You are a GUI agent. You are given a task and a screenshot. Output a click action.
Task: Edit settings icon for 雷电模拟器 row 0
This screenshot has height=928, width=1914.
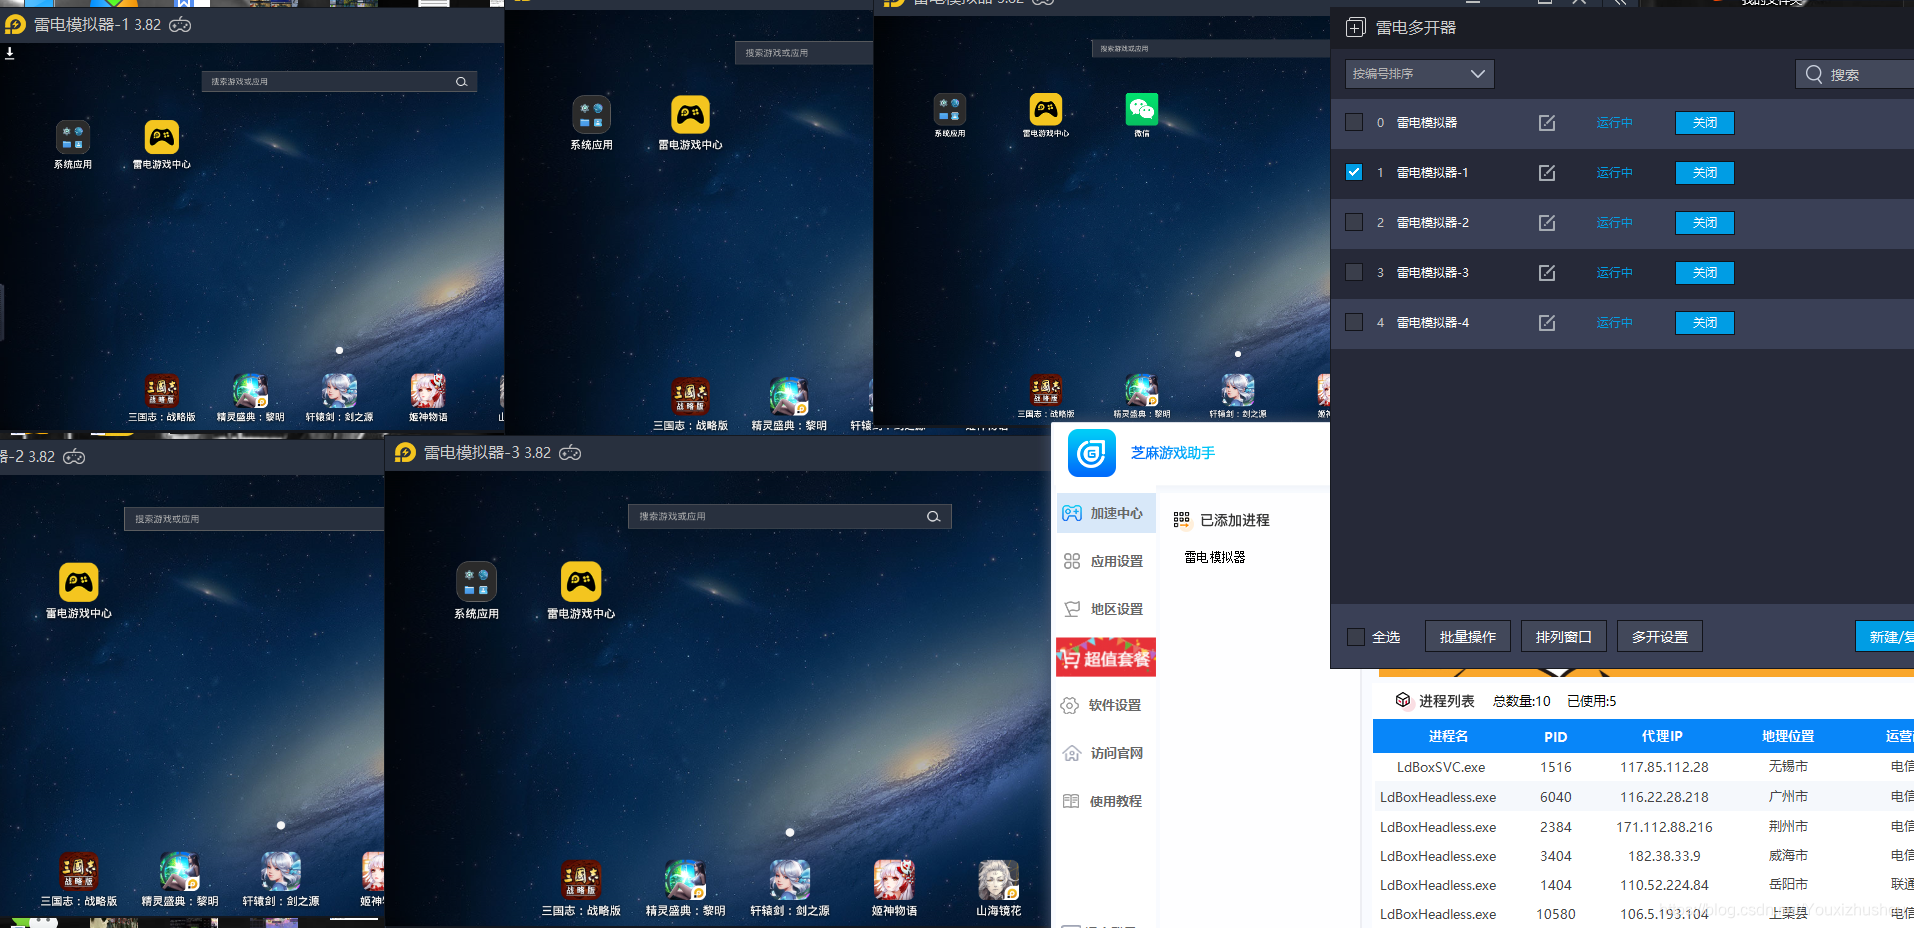coord(1547,122)
